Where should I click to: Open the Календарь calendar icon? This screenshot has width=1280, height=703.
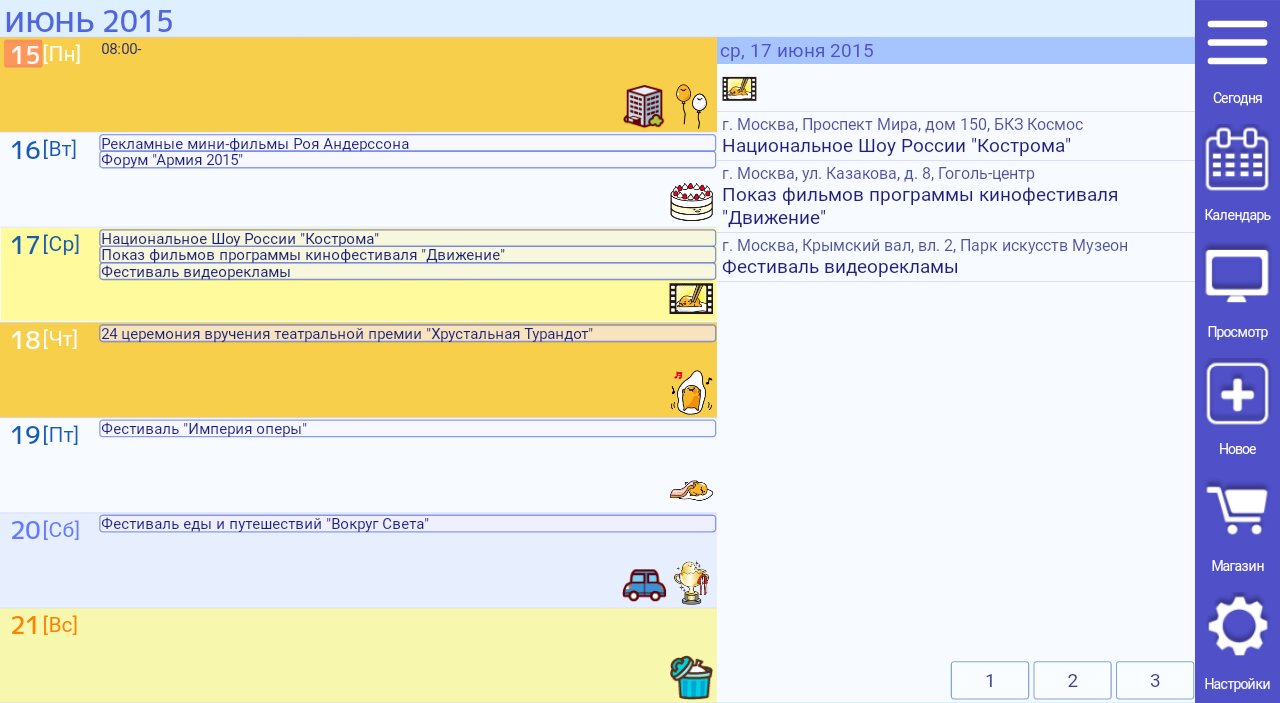[1237, 158]
